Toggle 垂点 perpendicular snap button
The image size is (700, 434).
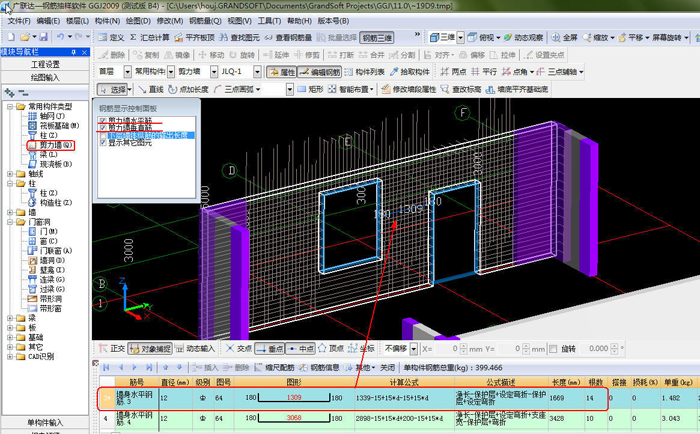click(x=270, y=349)
